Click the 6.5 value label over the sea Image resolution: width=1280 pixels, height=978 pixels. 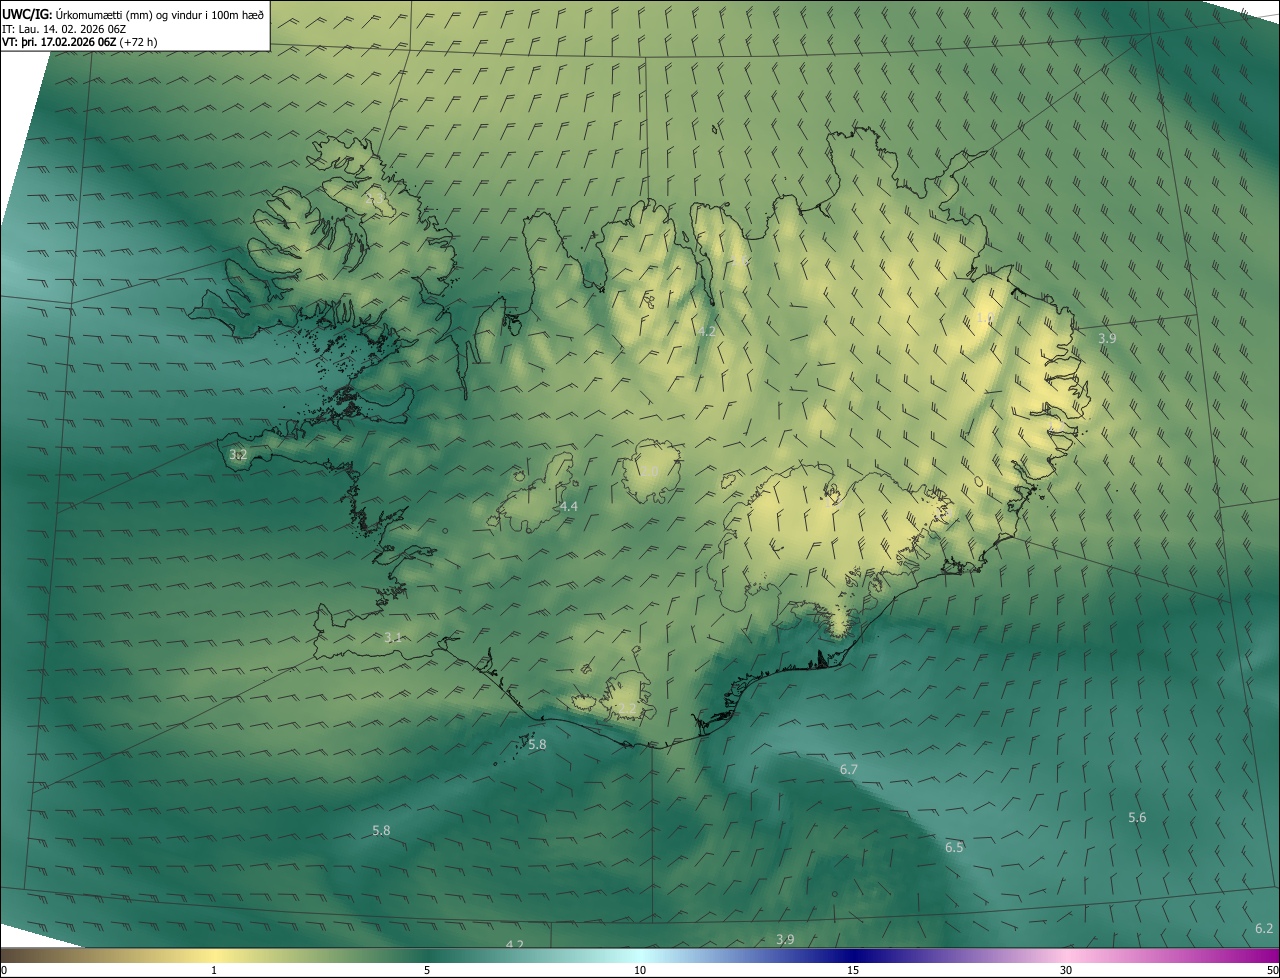[954, 847]
